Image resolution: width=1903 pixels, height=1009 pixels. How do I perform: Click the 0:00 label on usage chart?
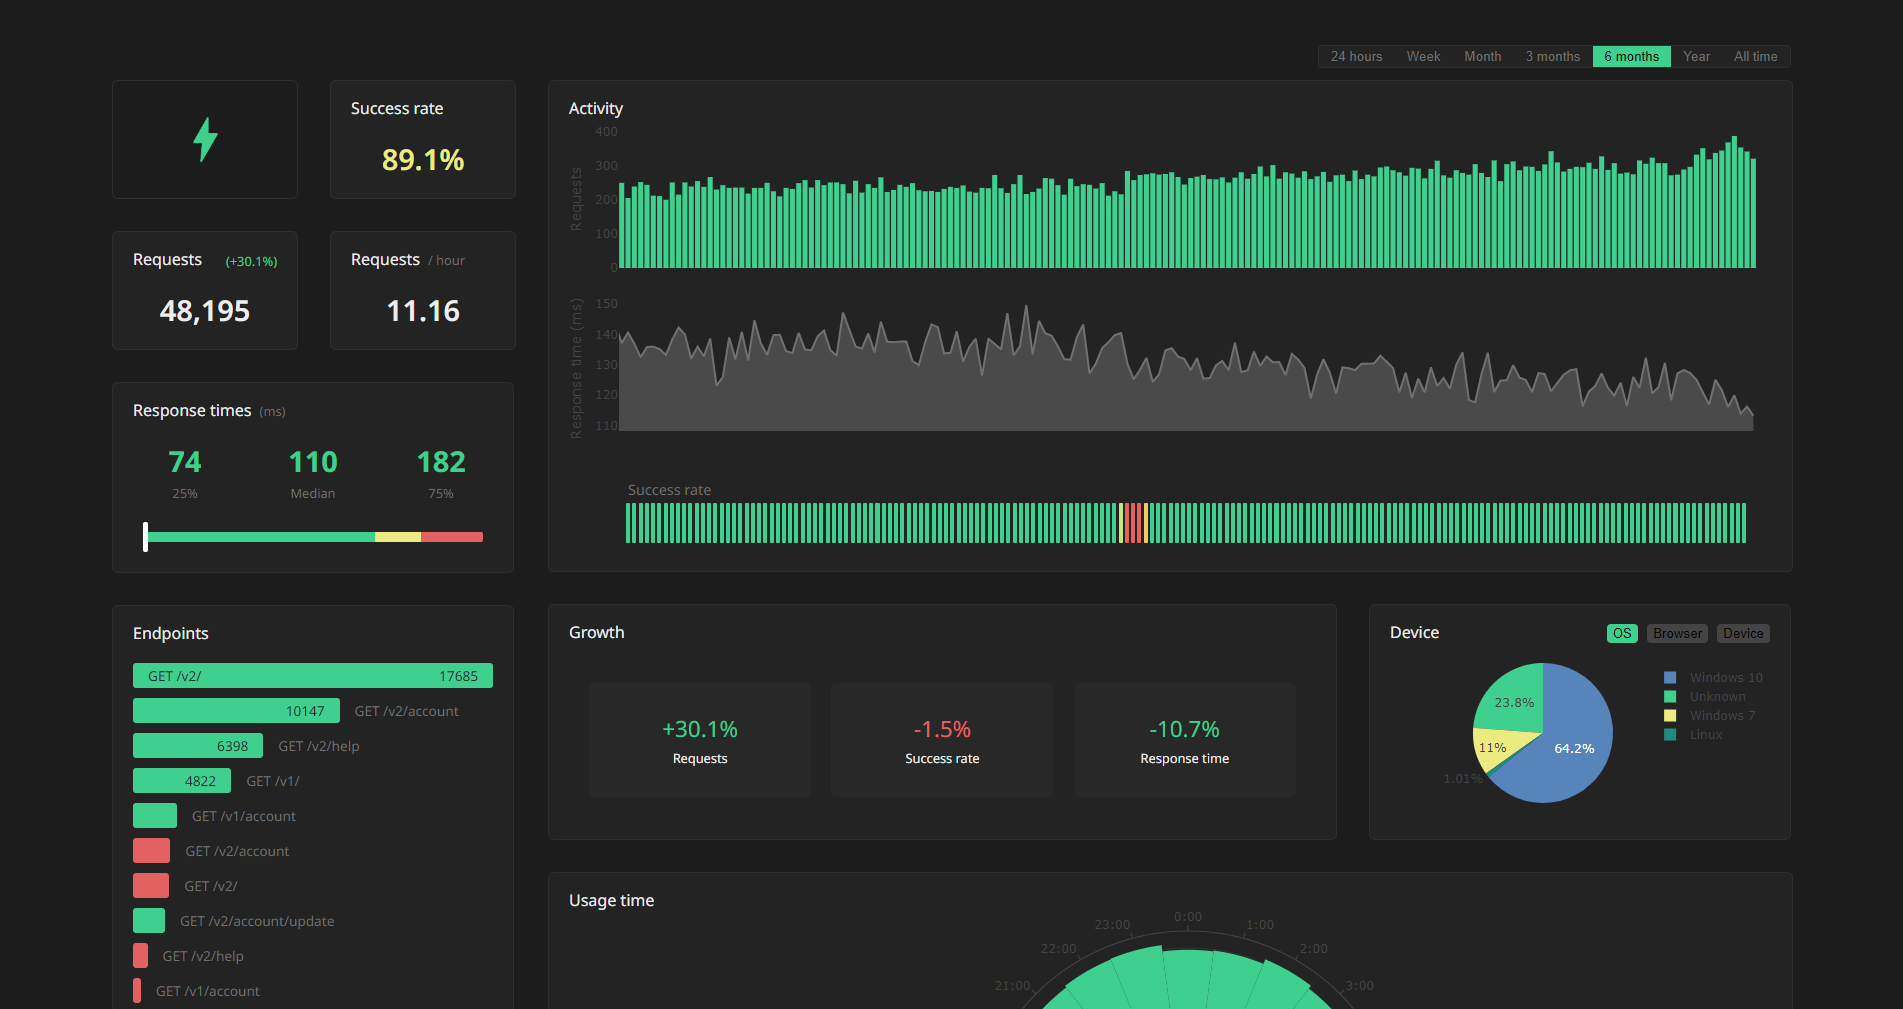[1188, 916]
